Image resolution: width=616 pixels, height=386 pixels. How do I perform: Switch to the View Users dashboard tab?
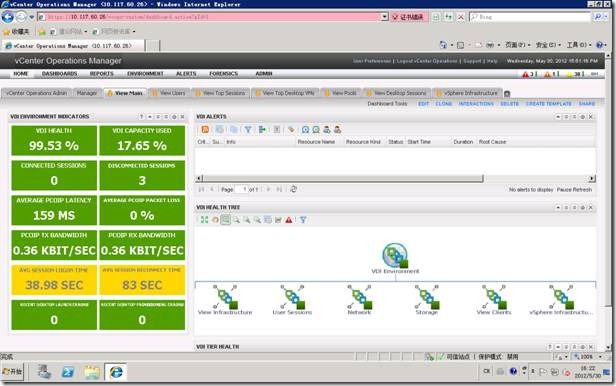(169, 93)
